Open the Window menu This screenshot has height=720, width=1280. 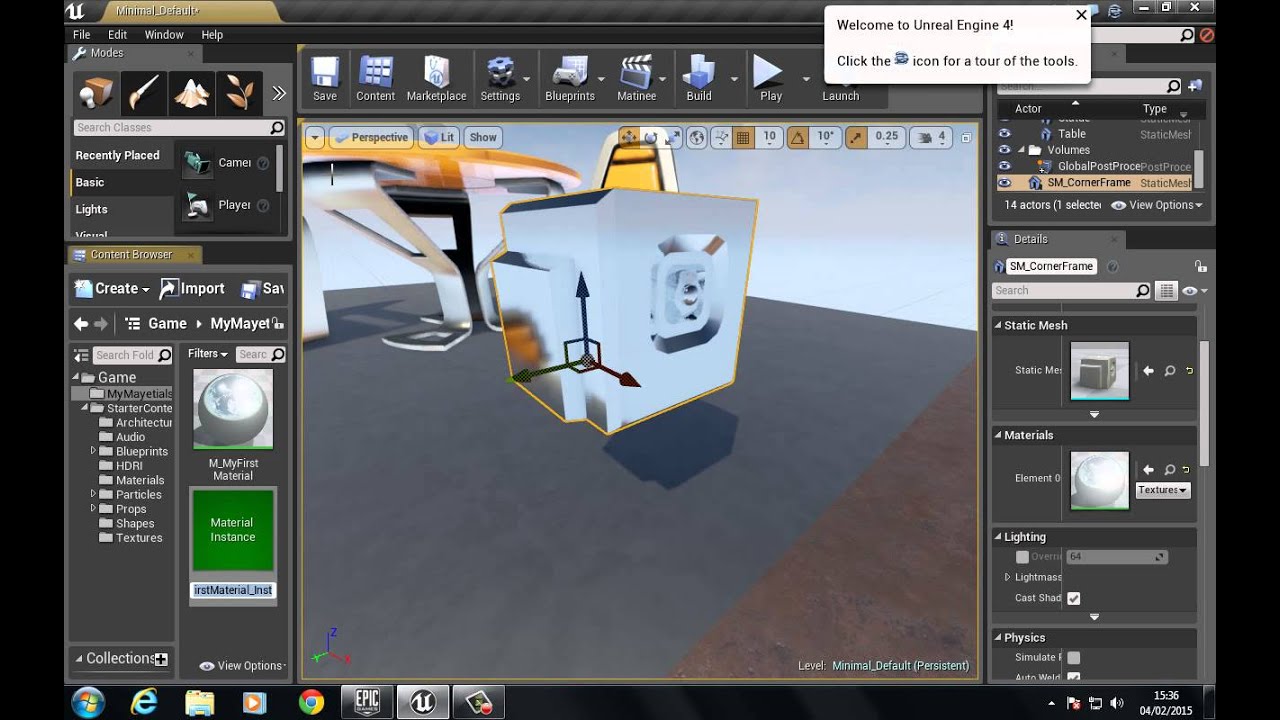coord(164,34)
